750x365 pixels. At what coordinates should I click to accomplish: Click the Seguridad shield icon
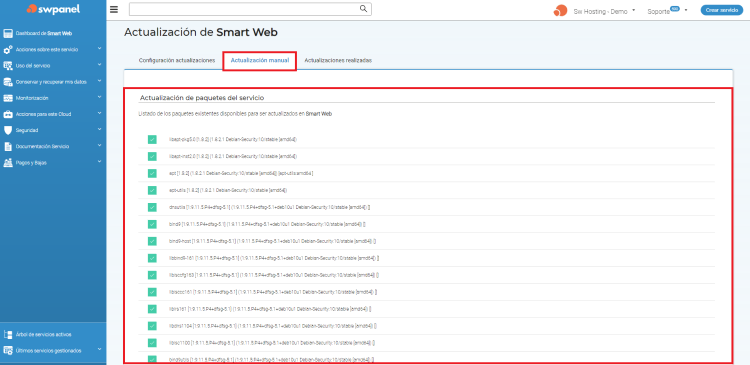click(8, 130)
